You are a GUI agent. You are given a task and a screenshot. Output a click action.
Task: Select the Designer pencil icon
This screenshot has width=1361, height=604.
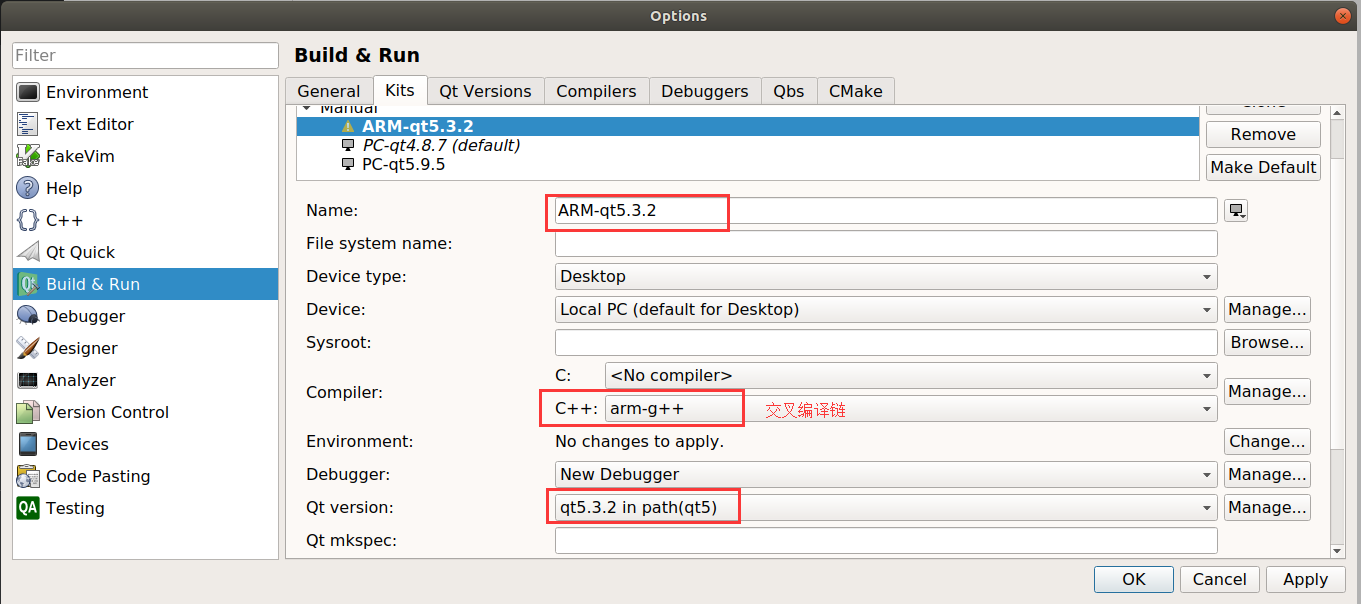[28, 348]
